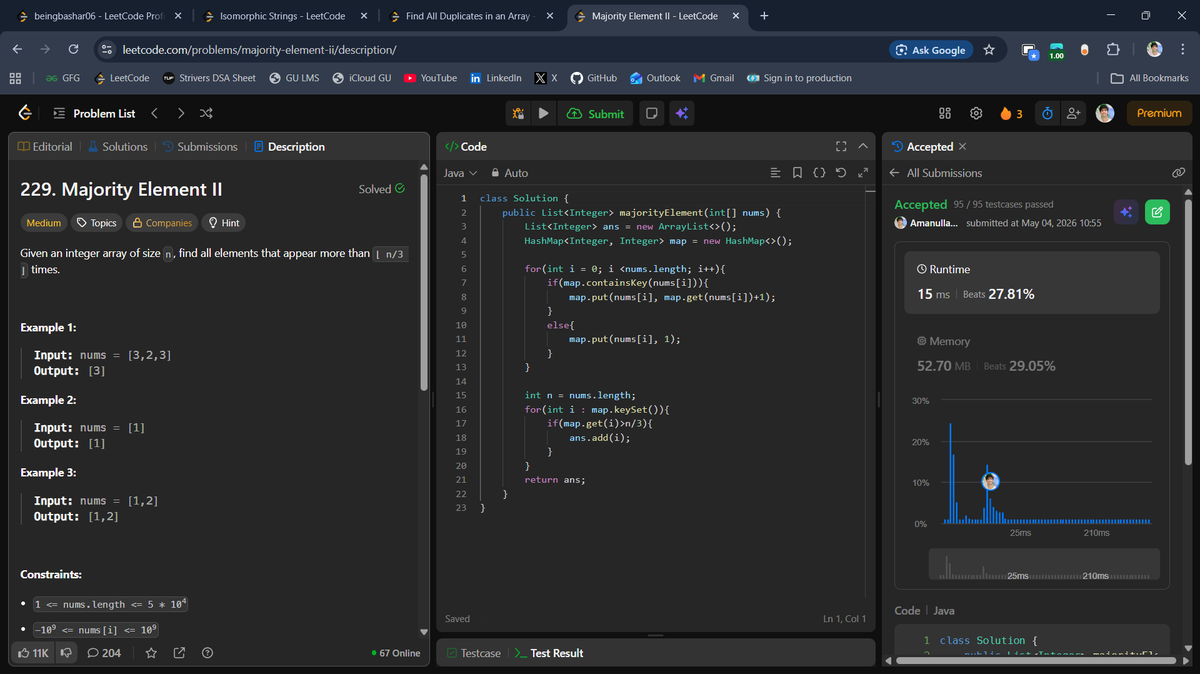Collapse the Code panel chevron
Screen dimensions: 1200x674
863,147
